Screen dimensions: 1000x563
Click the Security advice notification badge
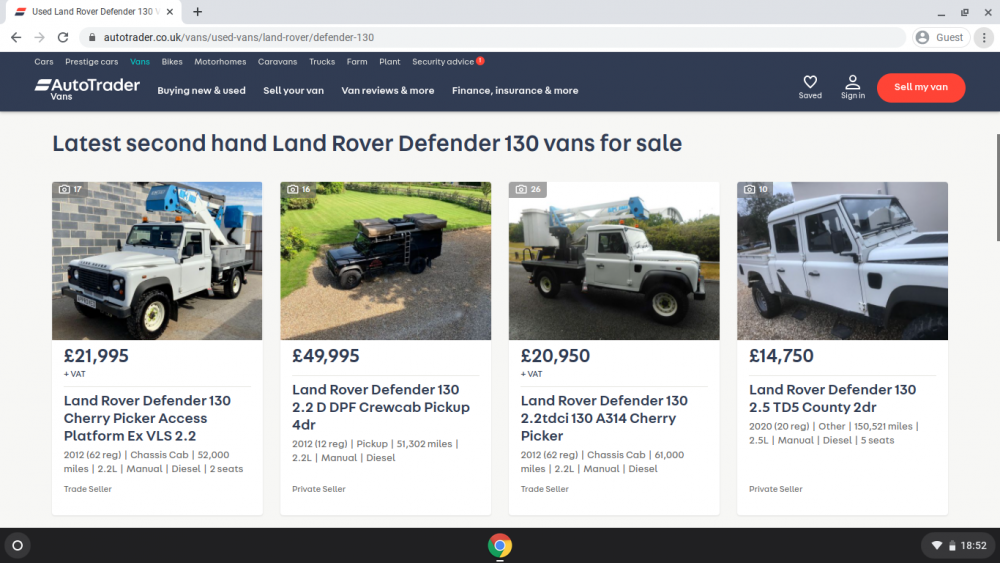[480, 61]
